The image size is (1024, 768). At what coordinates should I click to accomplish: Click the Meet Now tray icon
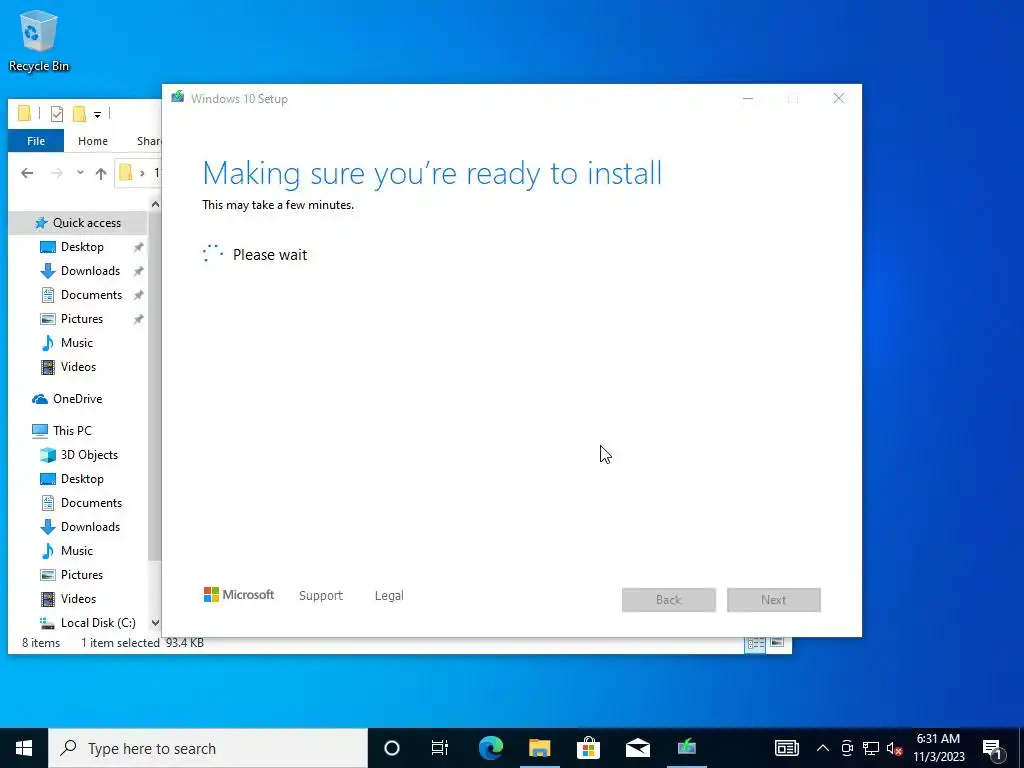847,748
